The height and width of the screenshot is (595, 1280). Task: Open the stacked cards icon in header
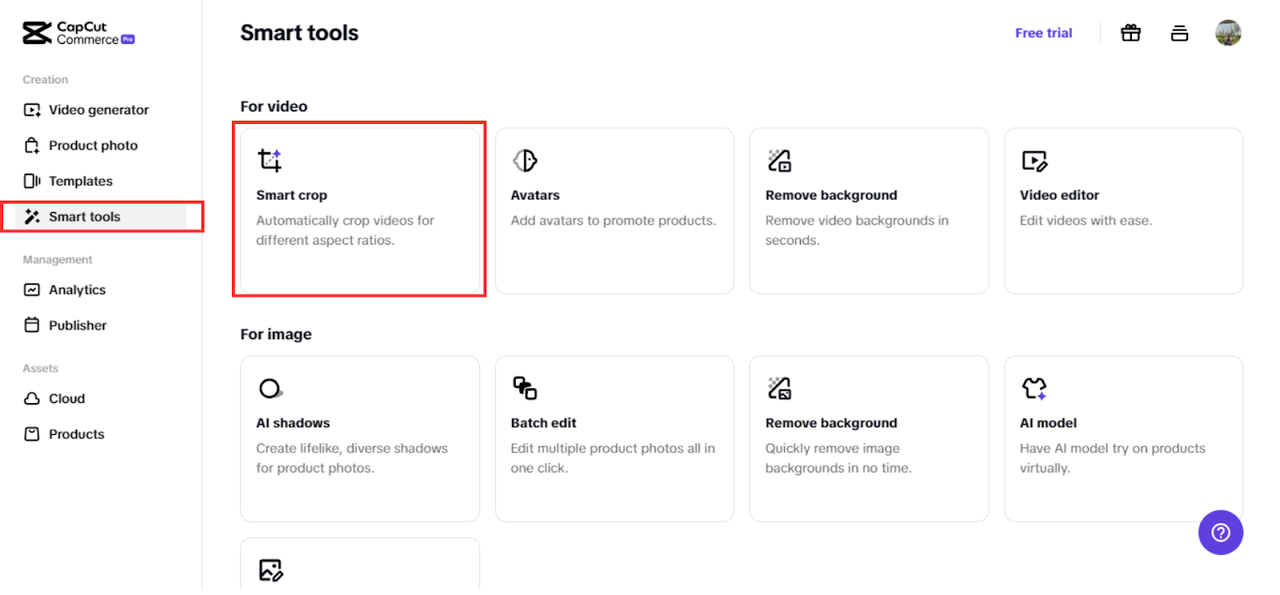1179,33
